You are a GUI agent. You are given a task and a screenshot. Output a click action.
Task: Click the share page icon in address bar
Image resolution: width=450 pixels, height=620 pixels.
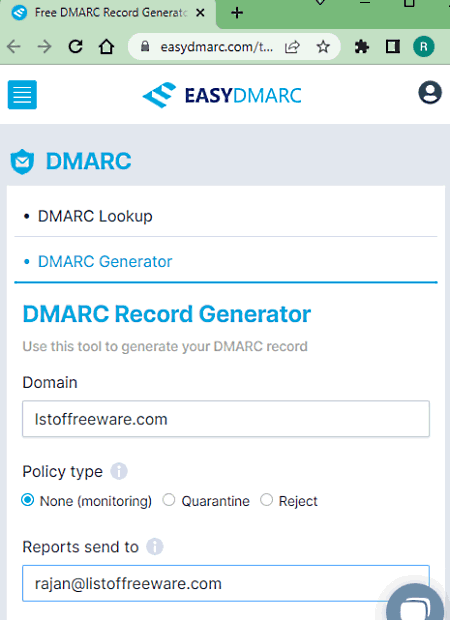click(x=292, y=47)
